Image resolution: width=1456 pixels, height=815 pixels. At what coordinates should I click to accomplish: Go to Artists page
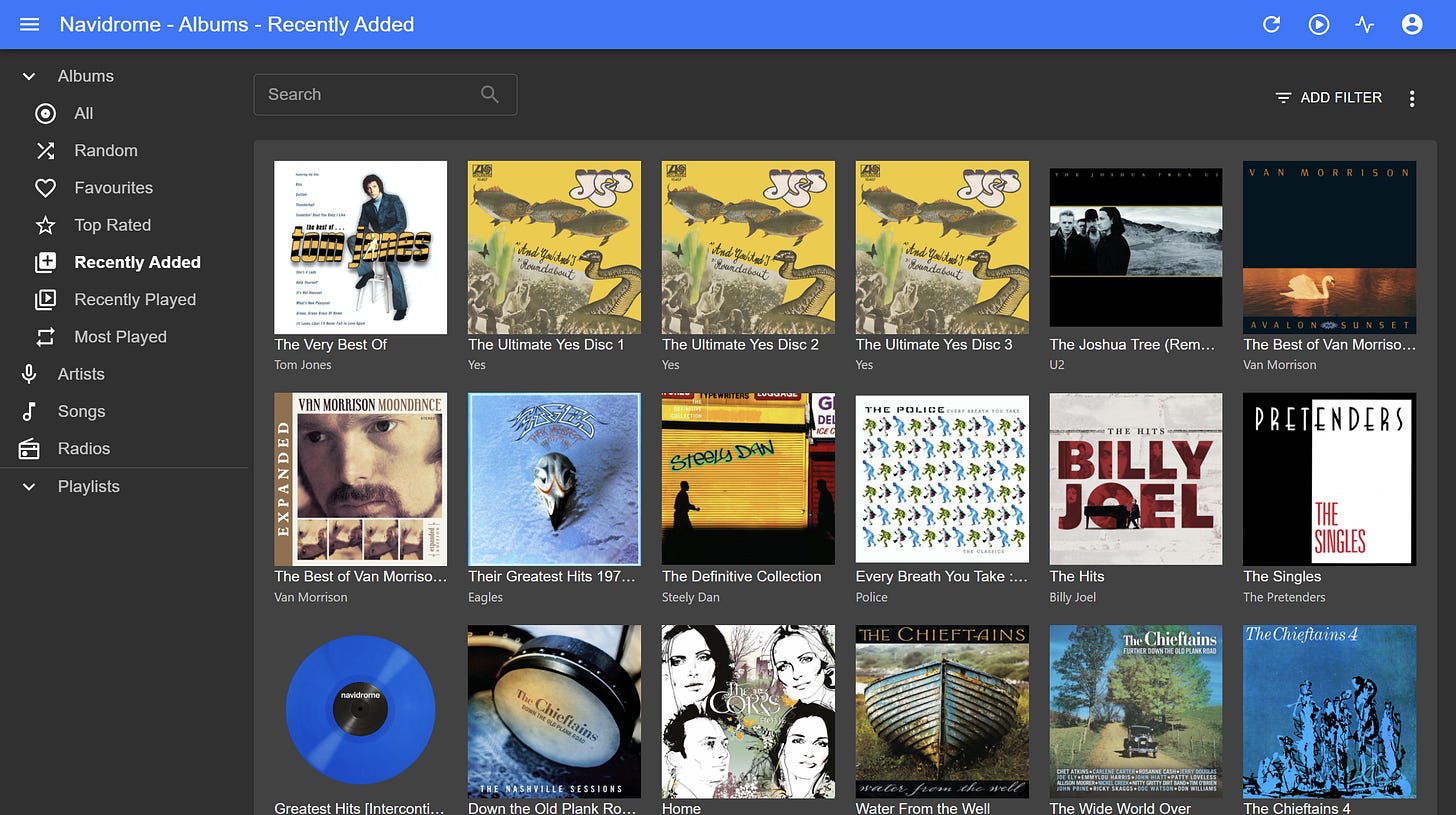point(81,374)
